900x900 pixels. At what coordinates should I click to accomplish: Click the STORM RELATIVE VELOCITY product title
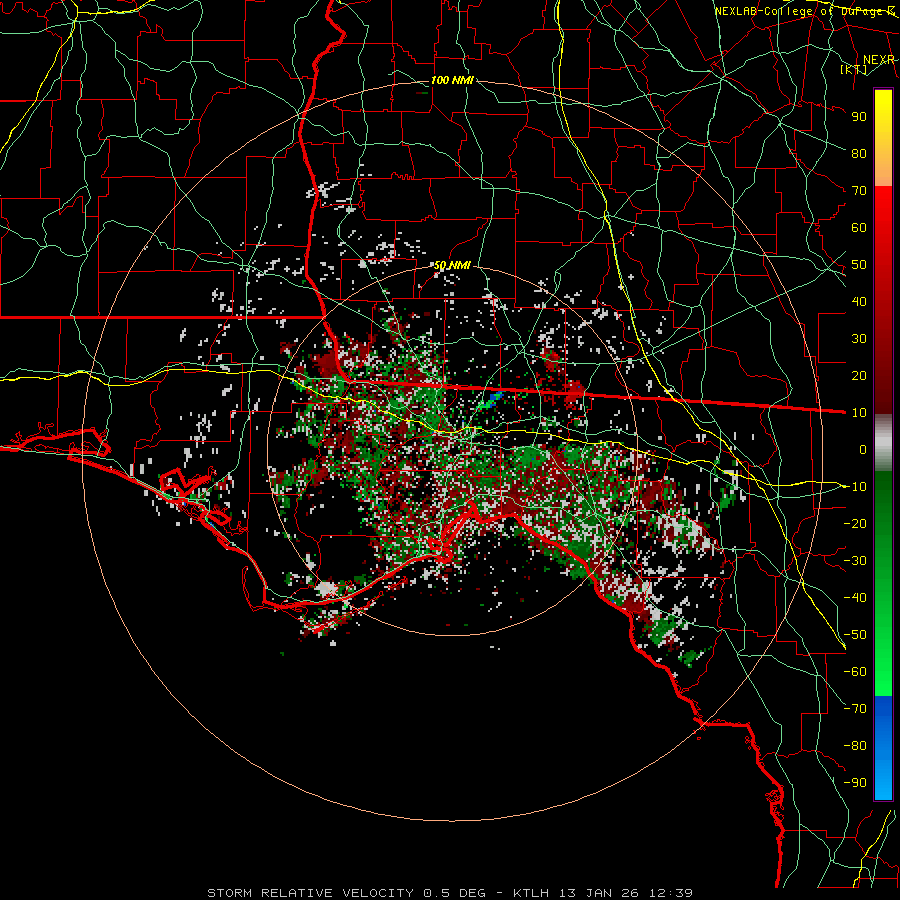(x=310, y=893)
